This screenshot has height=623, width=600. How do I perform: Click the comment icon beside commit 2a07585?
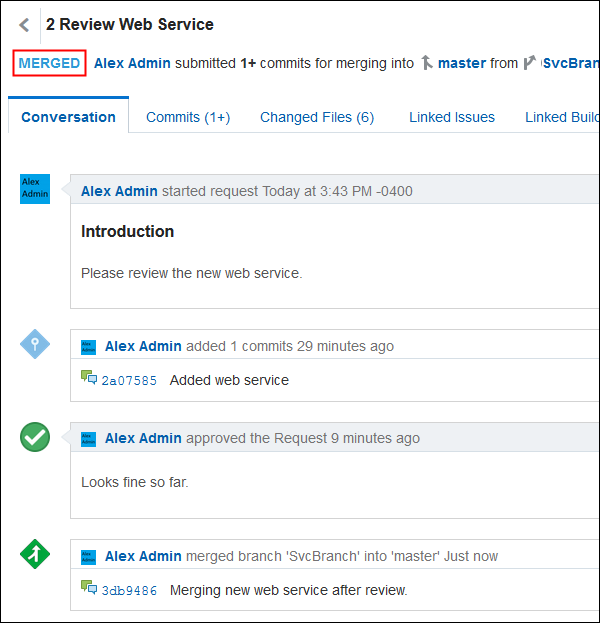pyautogui.click(x=89, y=380)
